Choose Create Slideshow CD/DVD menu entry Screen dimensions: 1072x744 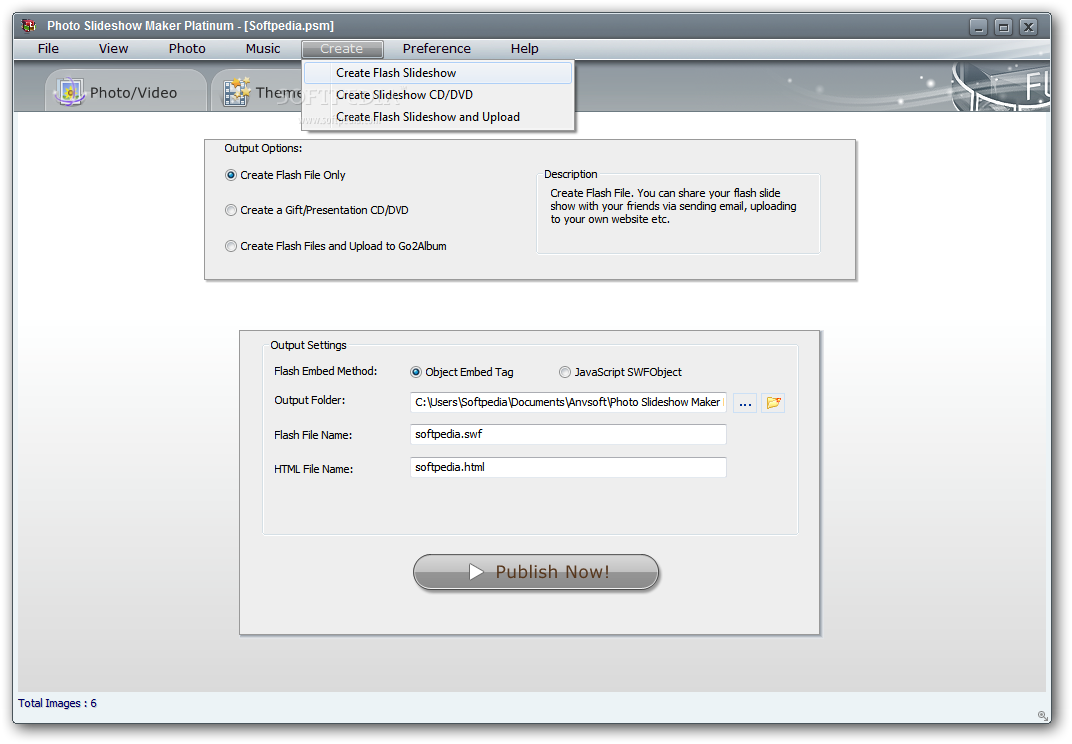click(438, 94)
